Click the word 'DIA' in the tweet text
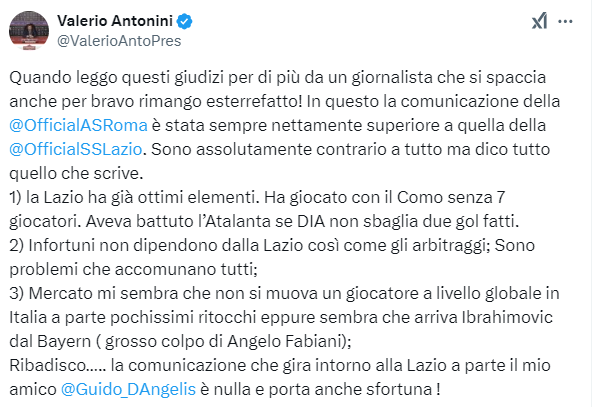The width and height of the screenshot is (606, 407). 311,221
